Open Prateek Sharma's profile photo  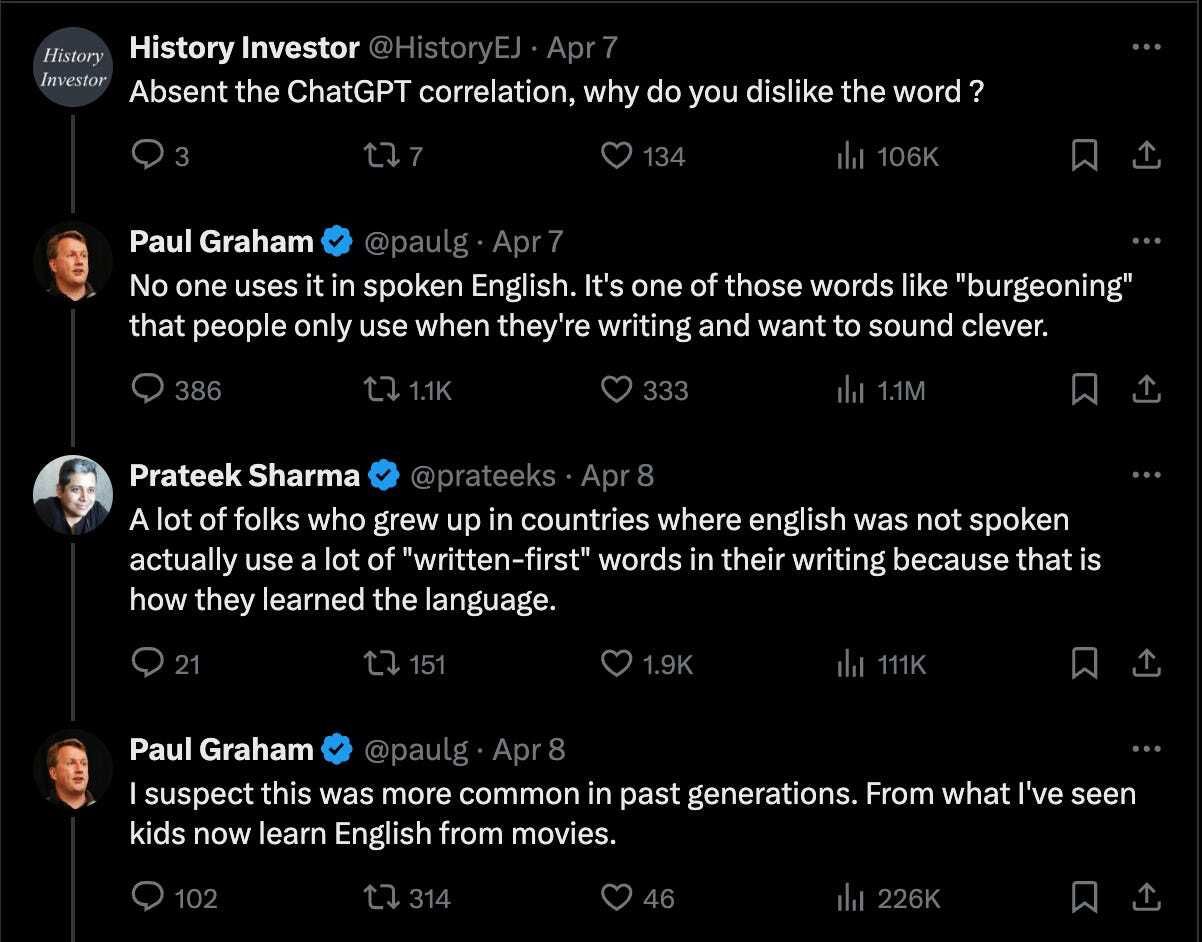pyautogui.click(x=72, y=495)
